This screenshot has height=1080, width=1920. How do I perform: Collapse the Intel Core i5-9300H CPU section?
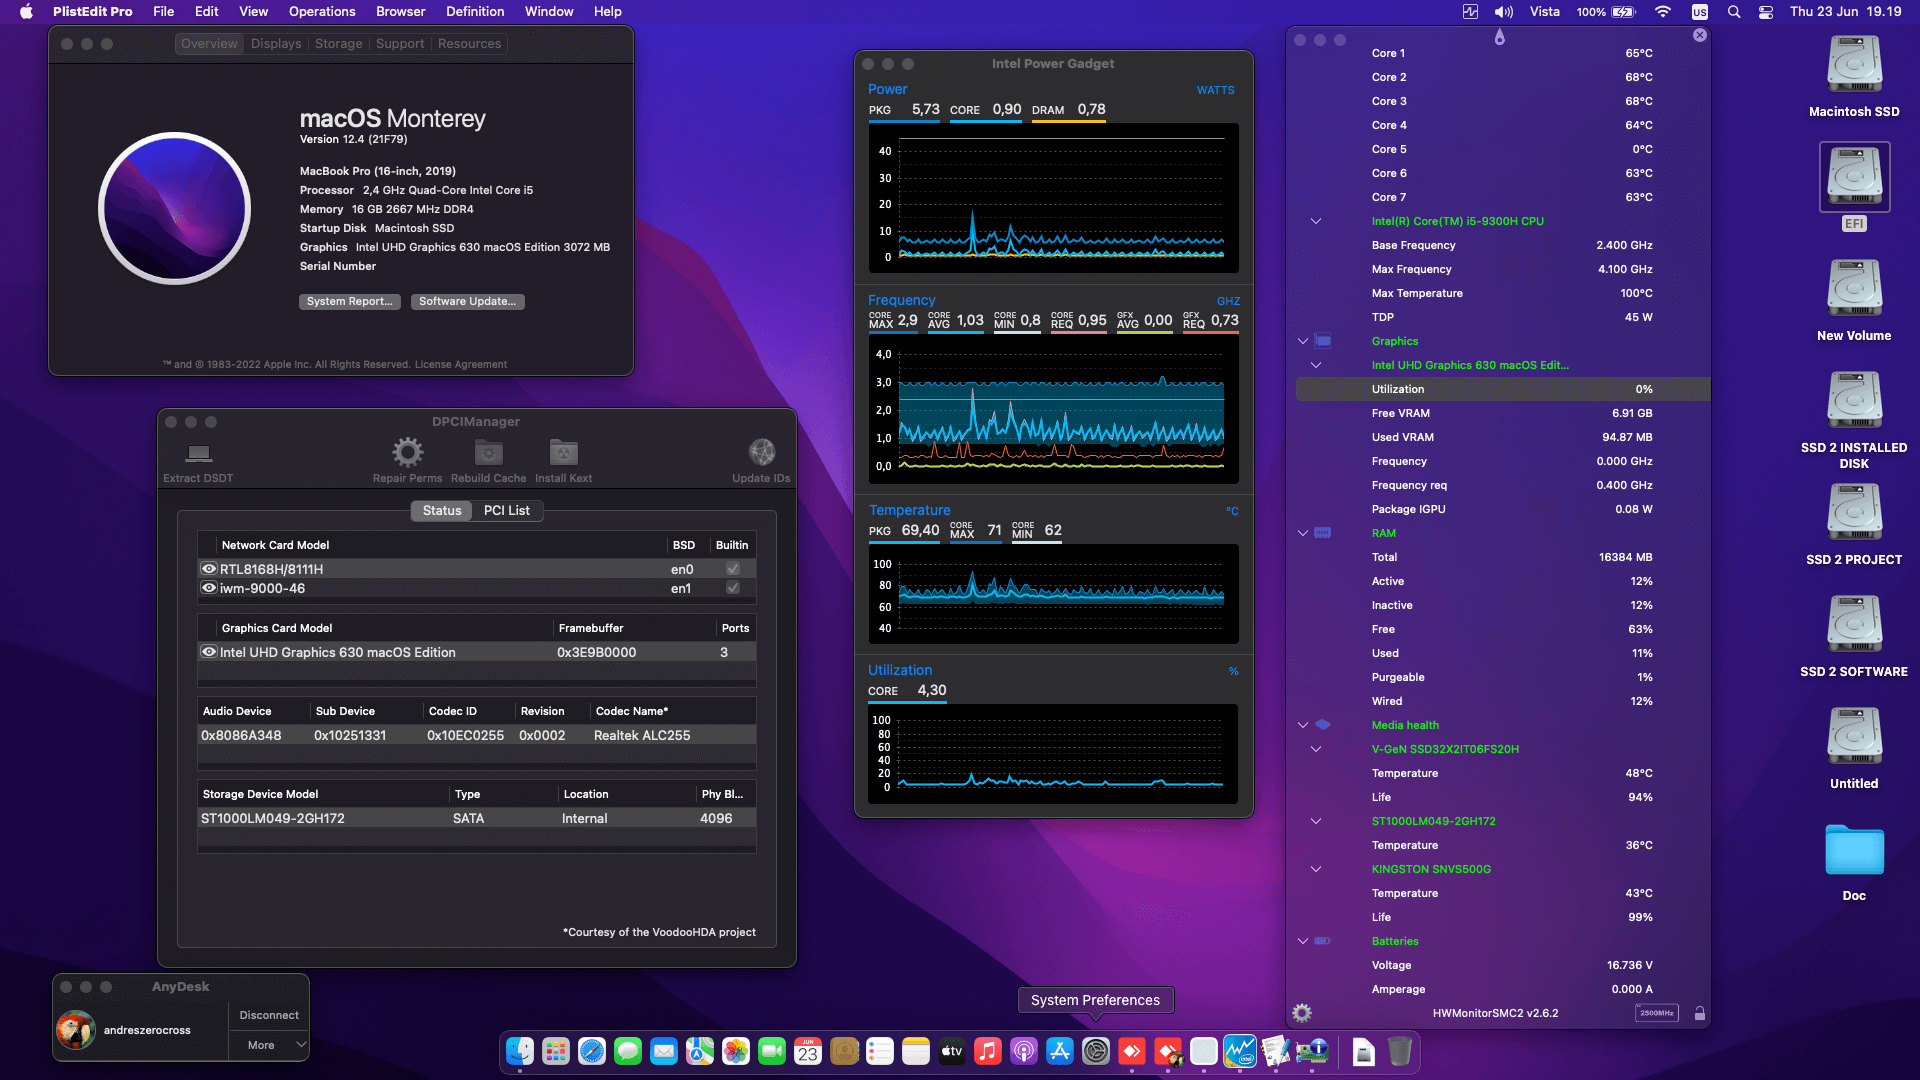pyautogui.click(x=1316, y=221)
